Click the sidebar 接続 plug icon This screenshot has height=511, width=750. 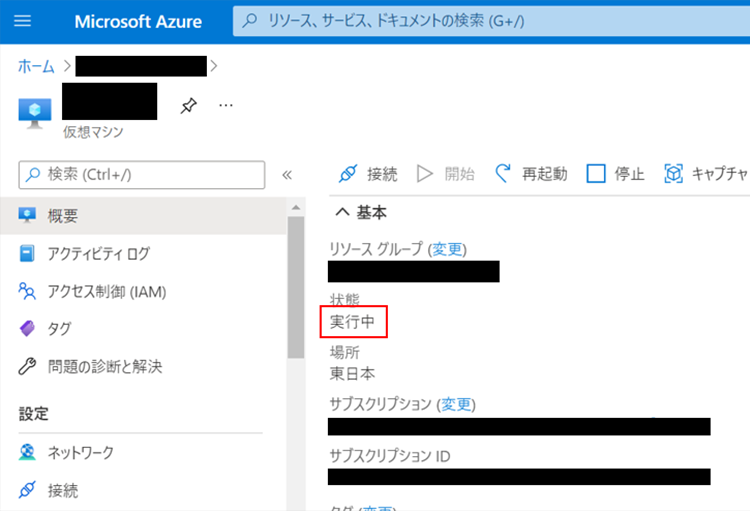27,489
